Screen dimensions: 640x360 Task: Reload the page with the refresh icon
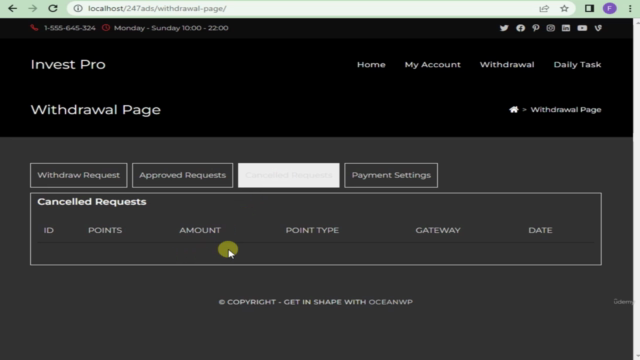click(x=53, y=9)
